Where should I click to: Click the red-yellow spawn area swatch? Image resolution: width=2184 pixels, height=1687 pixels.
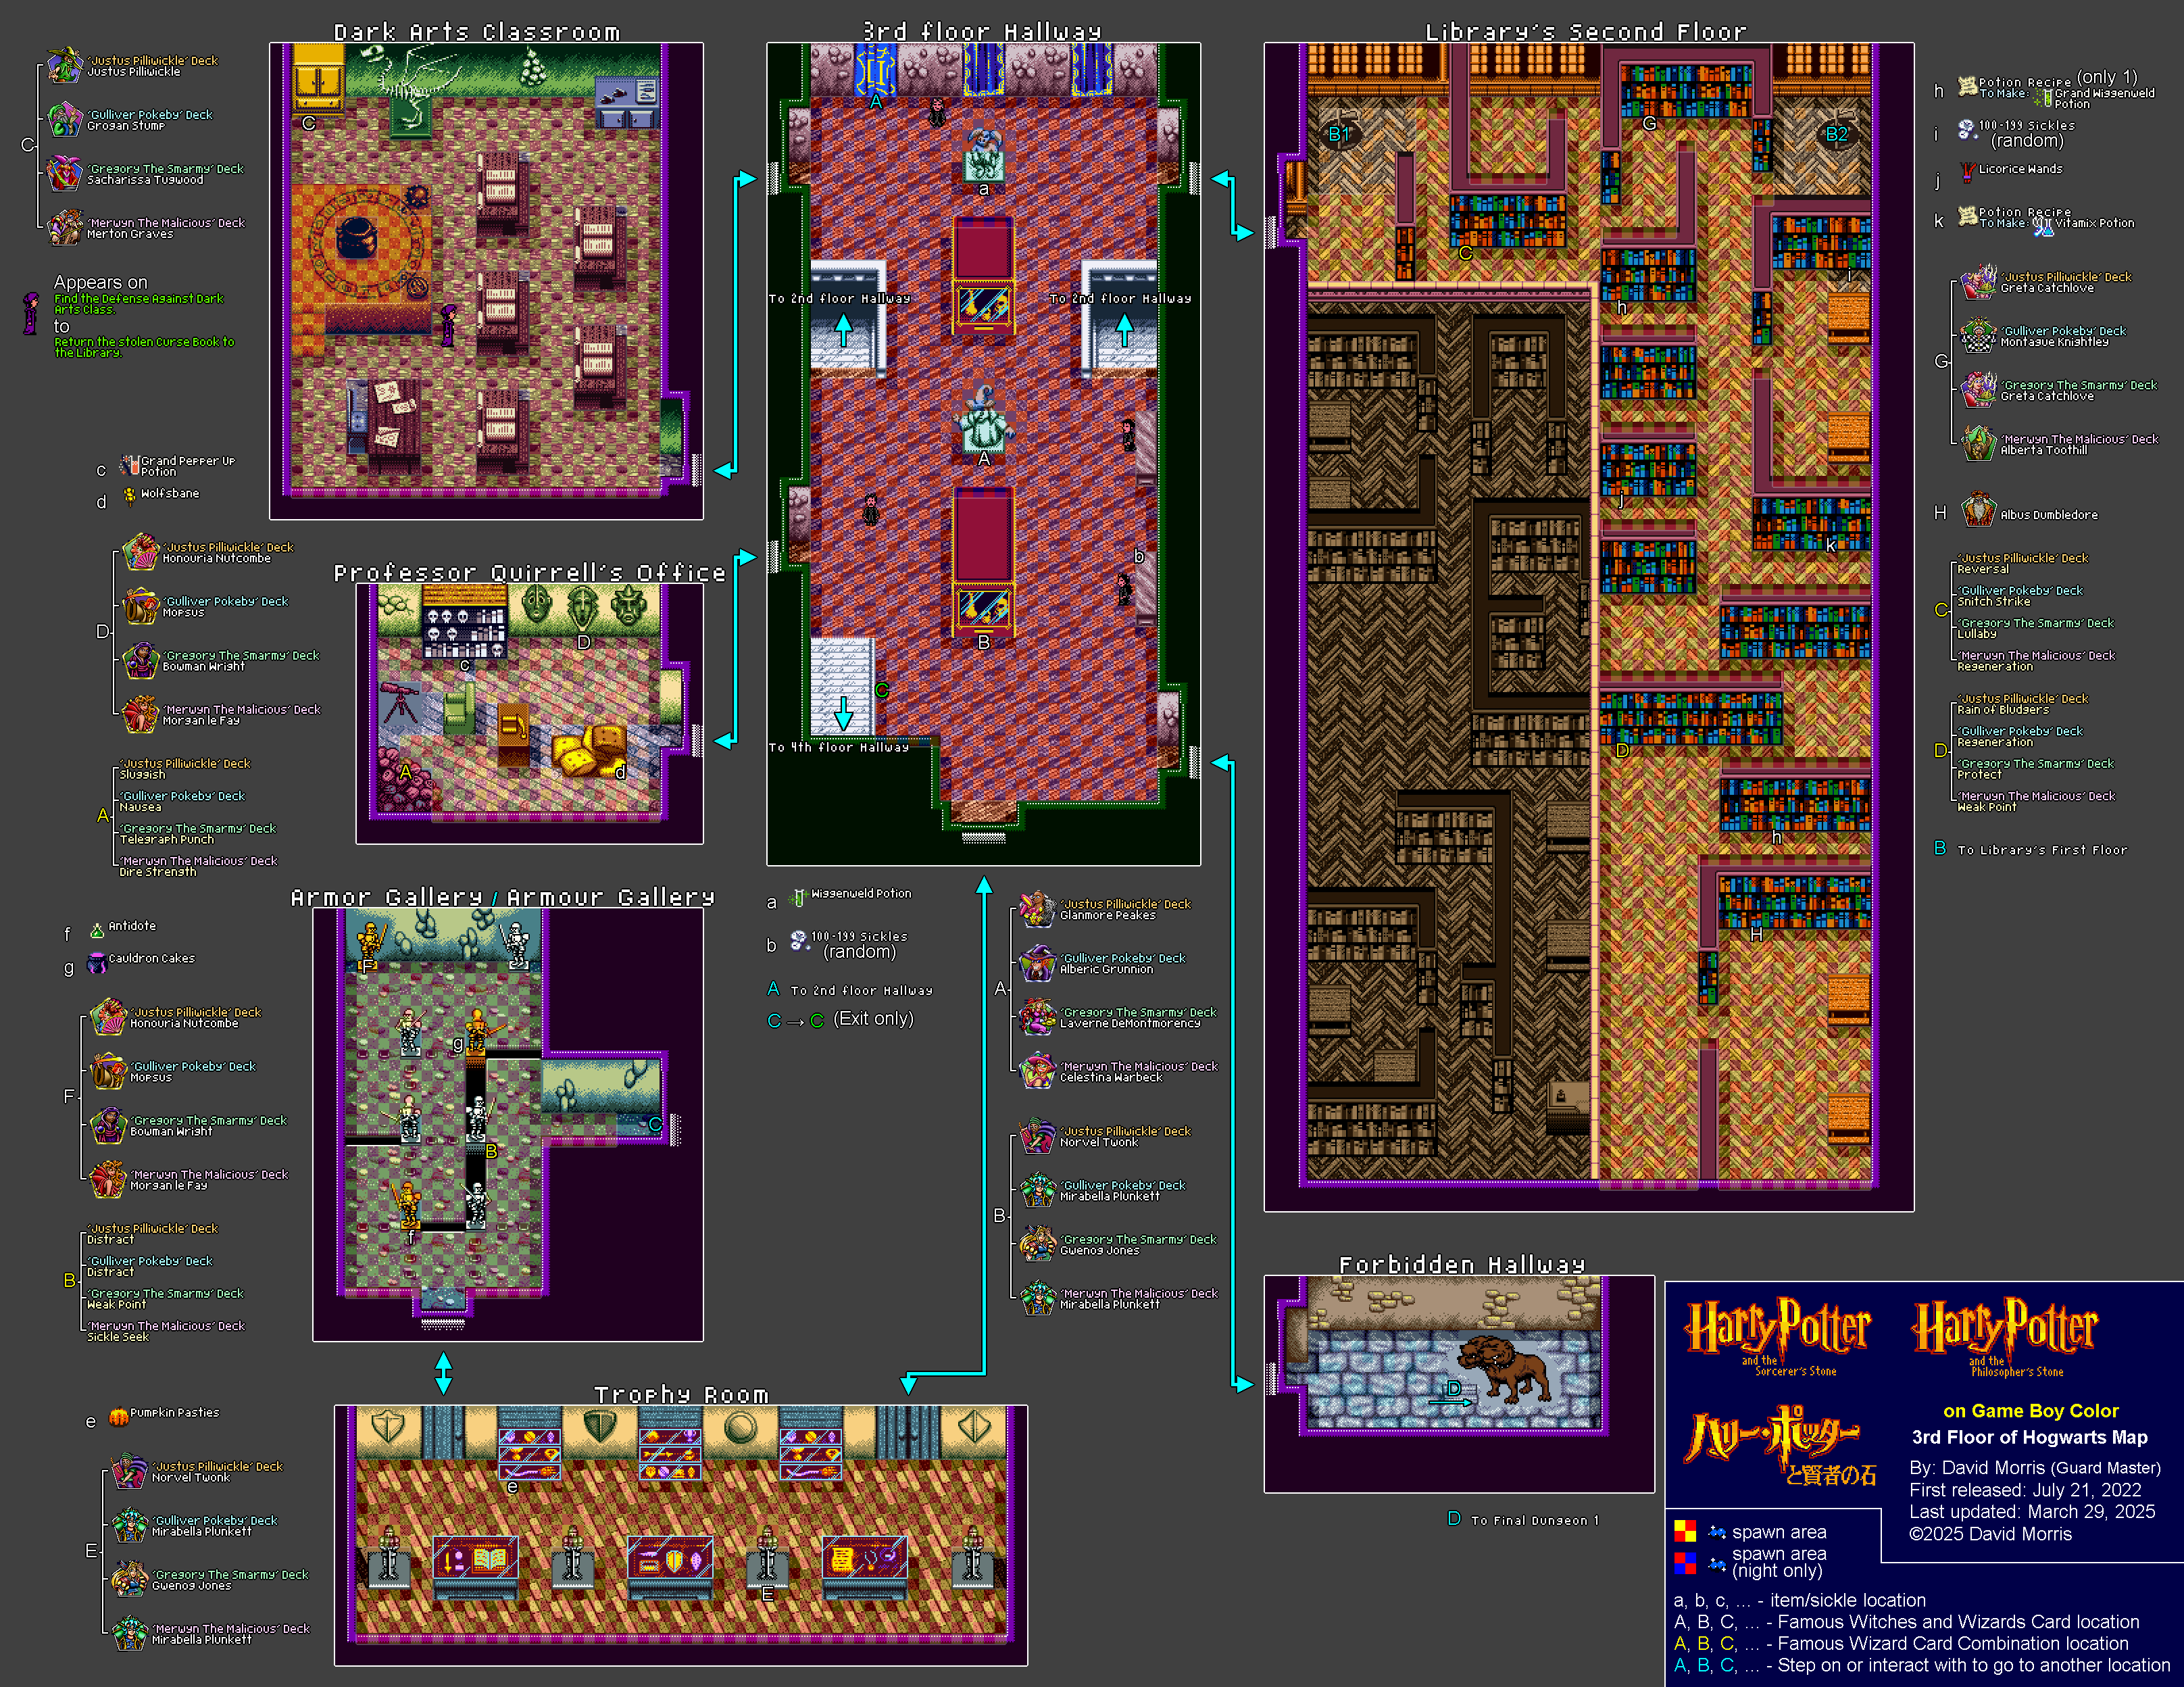tap(1685, 1531)
